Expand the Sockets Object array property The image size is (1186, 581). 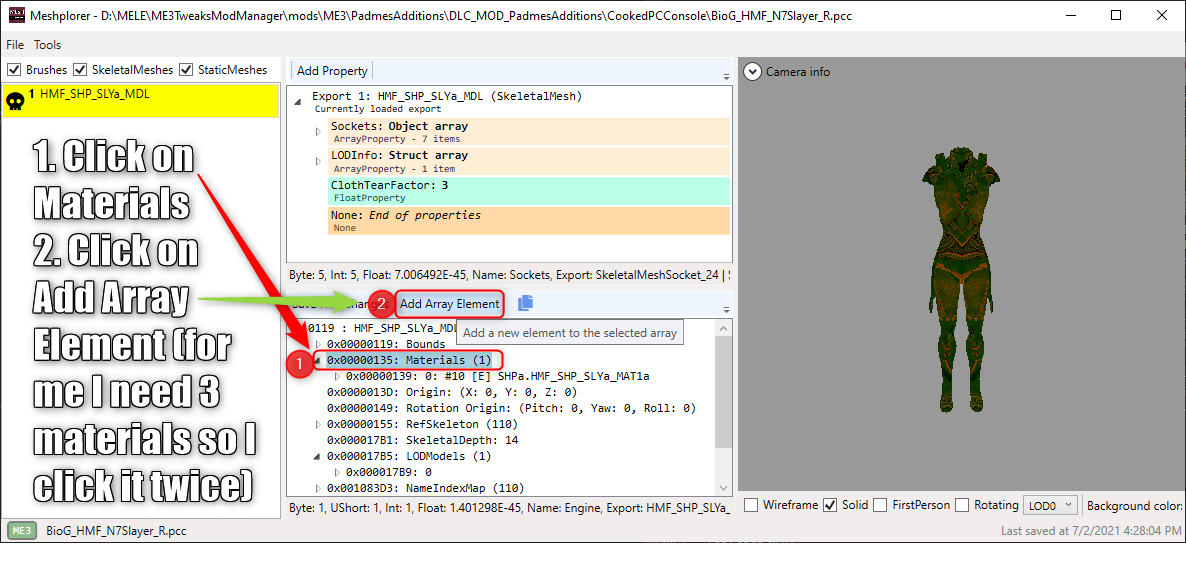click(318, 132)
